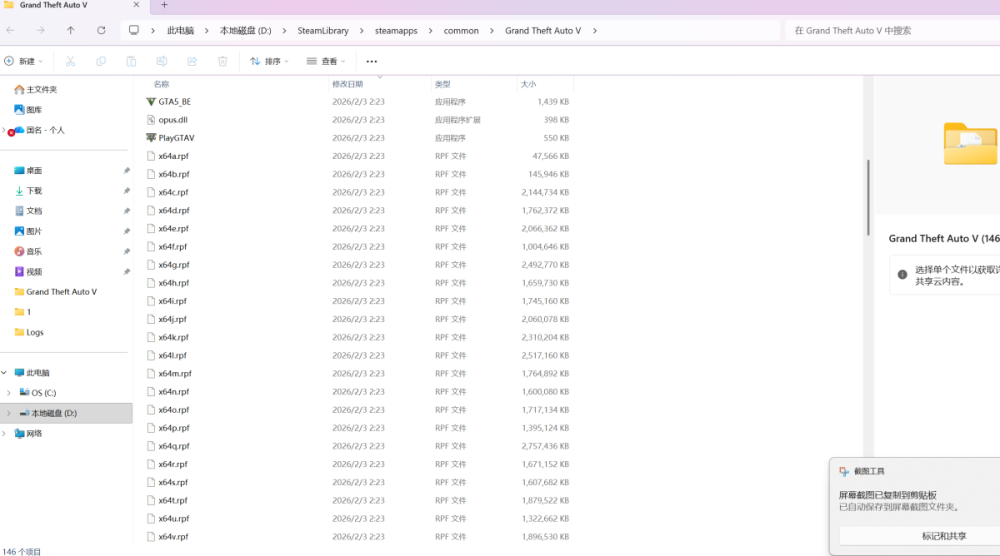
Task: Click the Up directory arrow icon
Action: (71, 30)
